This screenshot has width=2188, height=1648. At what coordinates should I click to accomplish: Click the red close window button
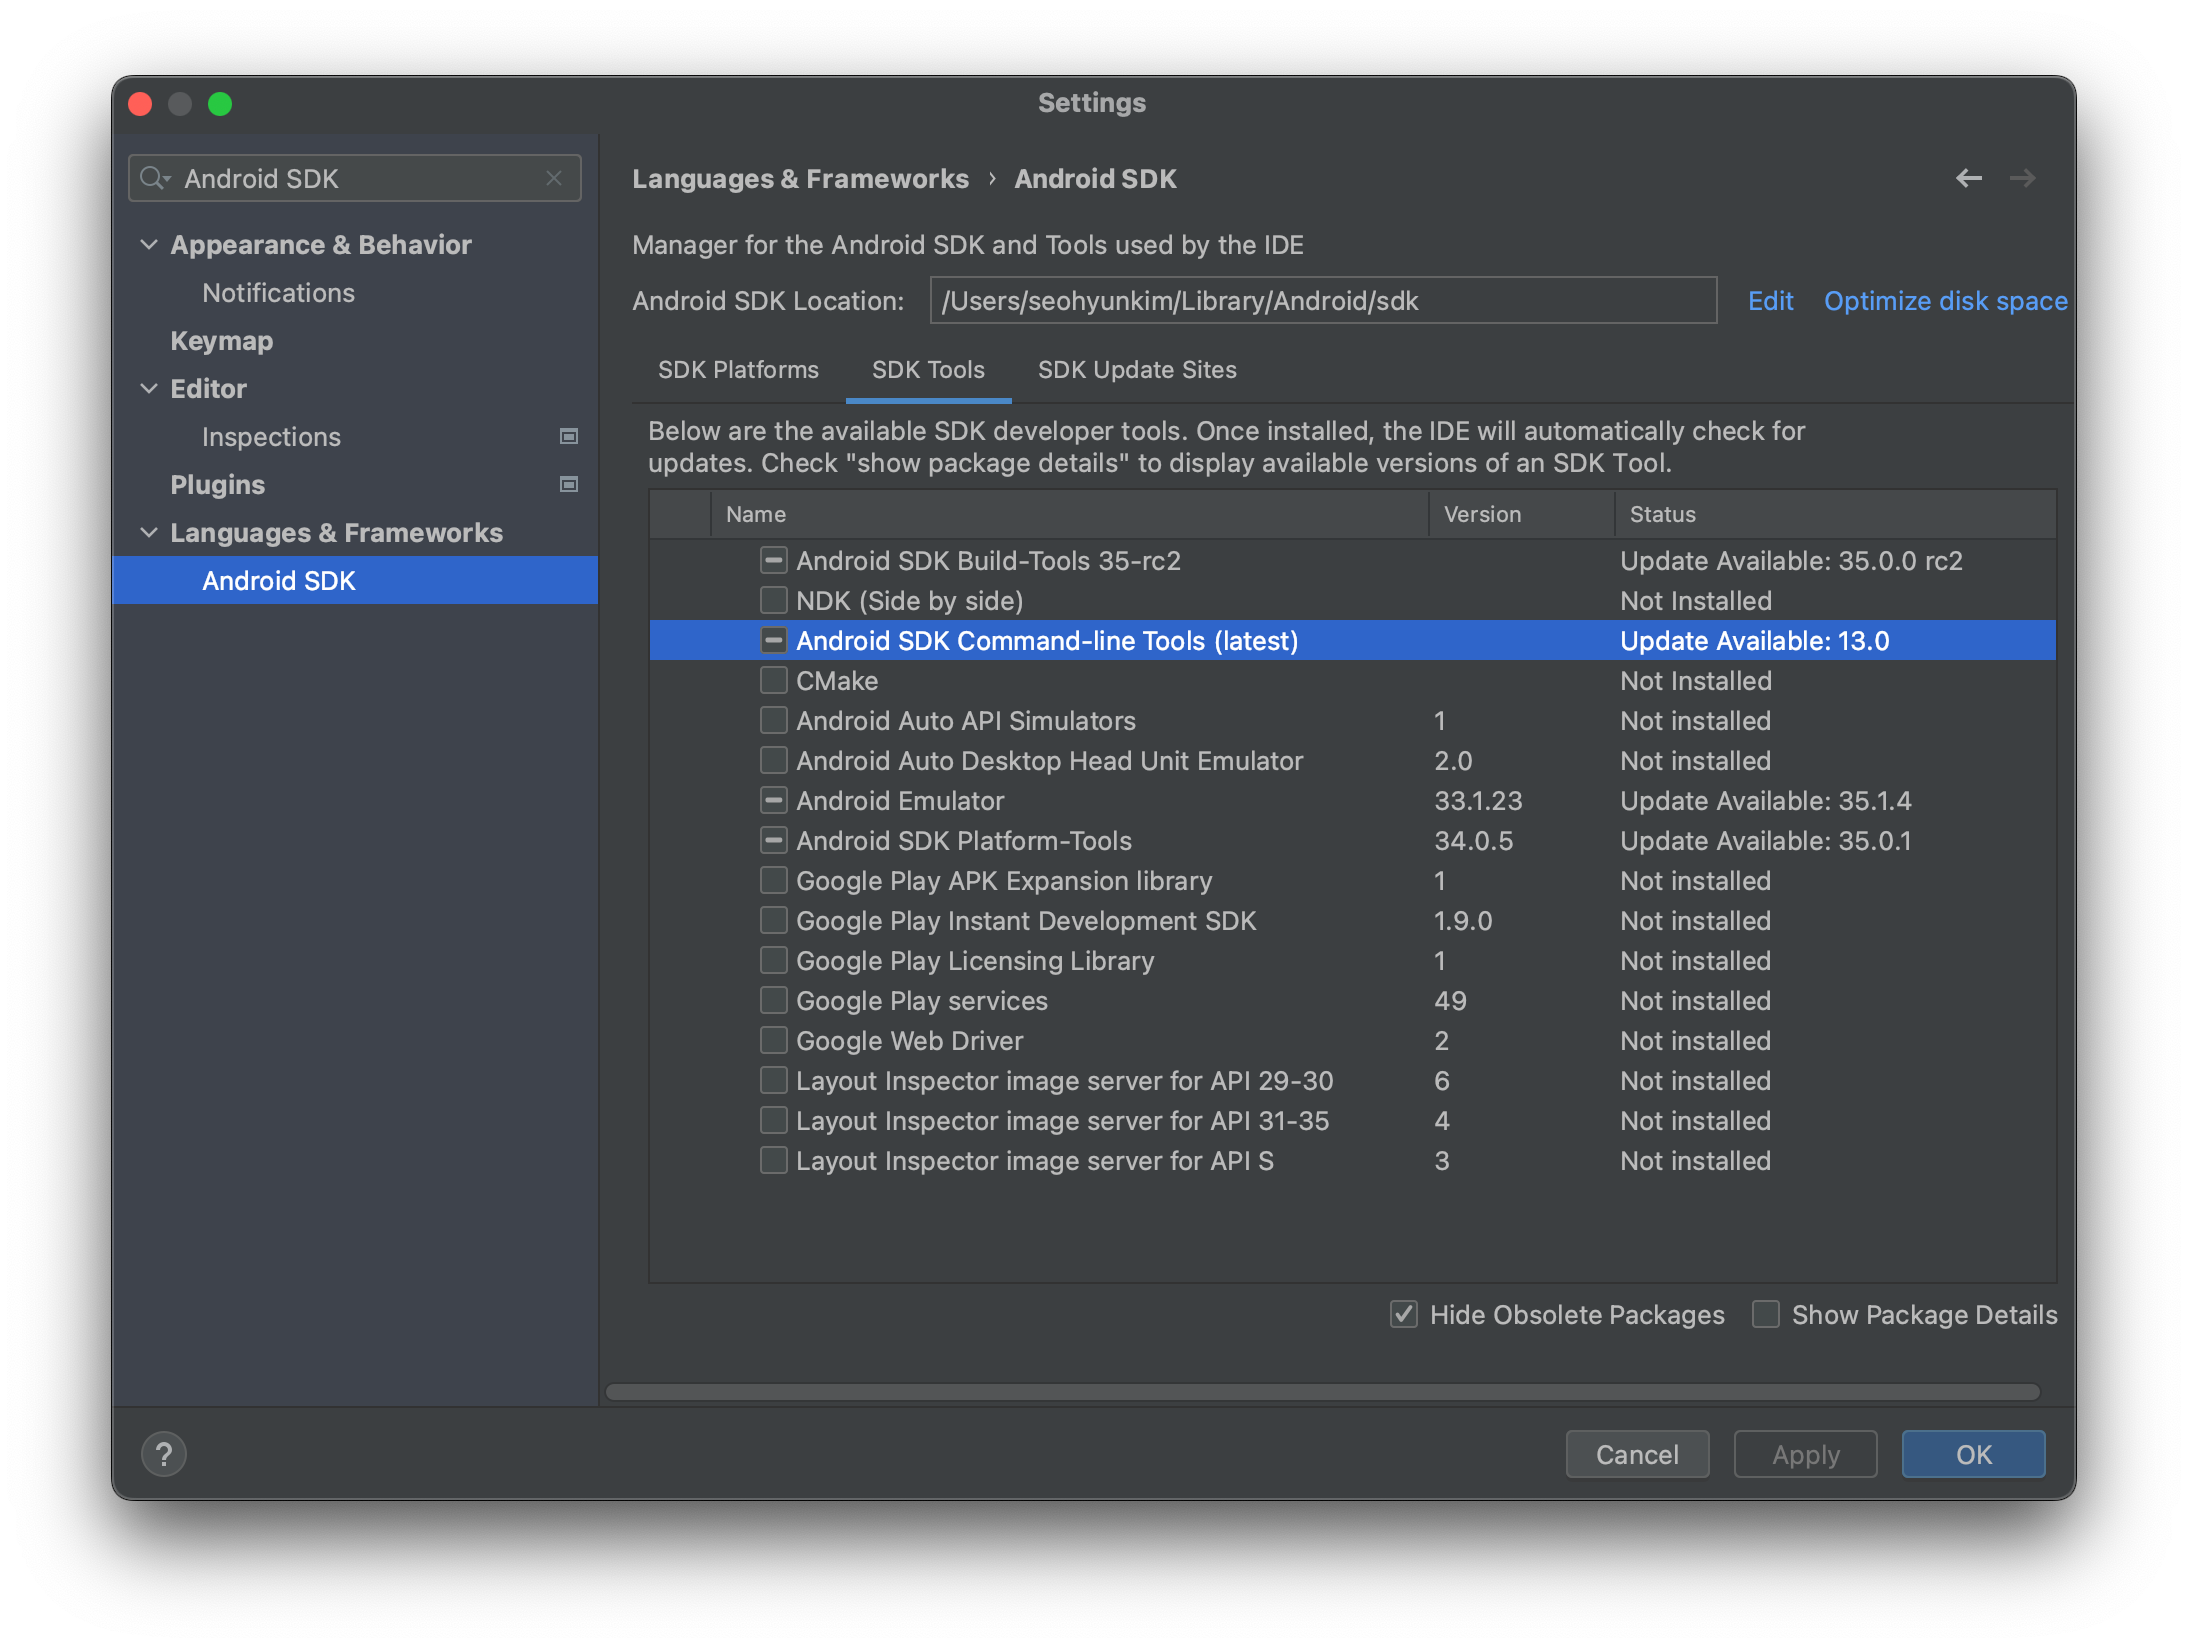coord(140,104)
